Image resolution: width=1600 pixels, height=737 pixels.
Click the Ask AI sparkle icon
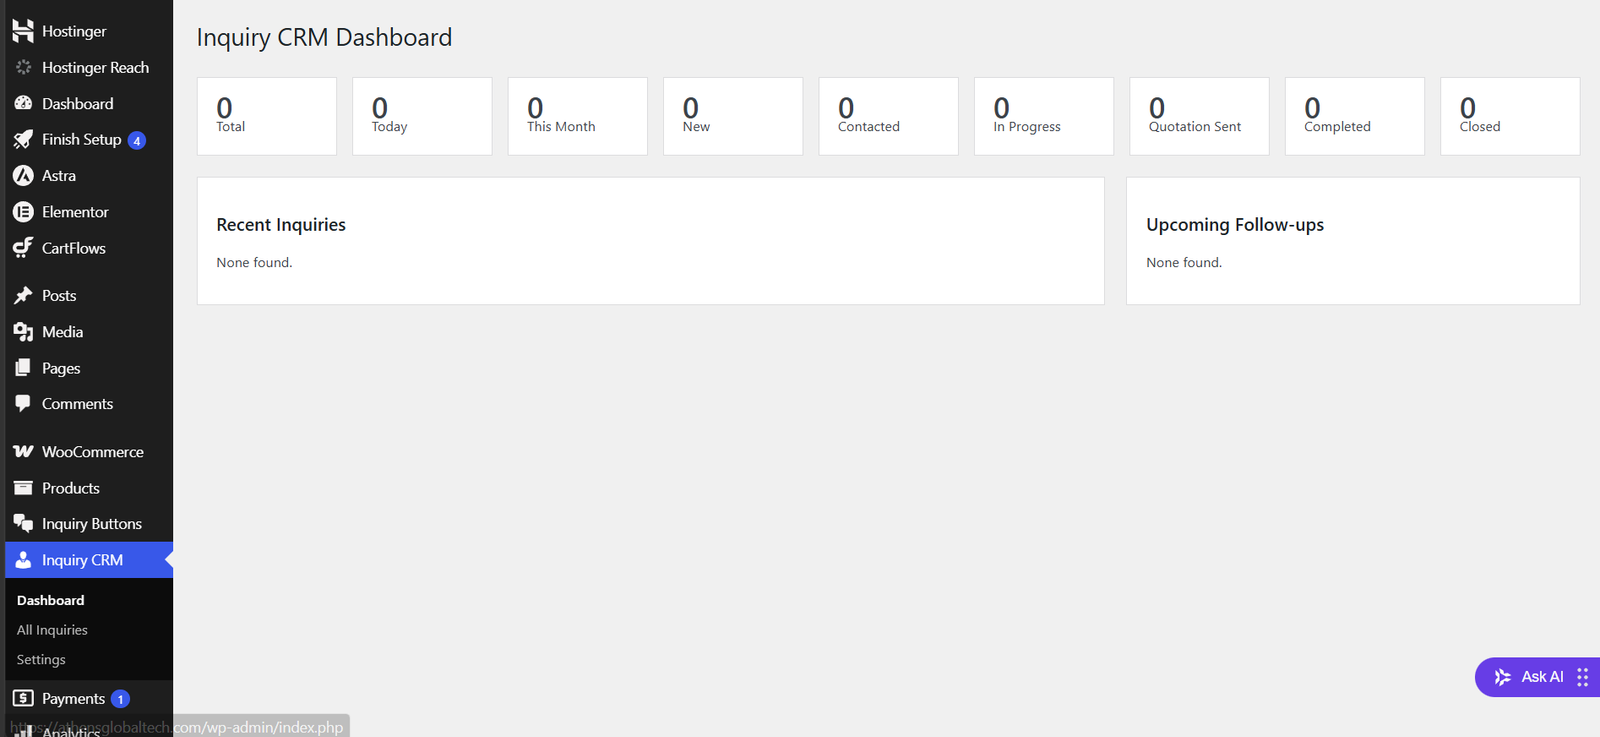[x=1502, y=677]
